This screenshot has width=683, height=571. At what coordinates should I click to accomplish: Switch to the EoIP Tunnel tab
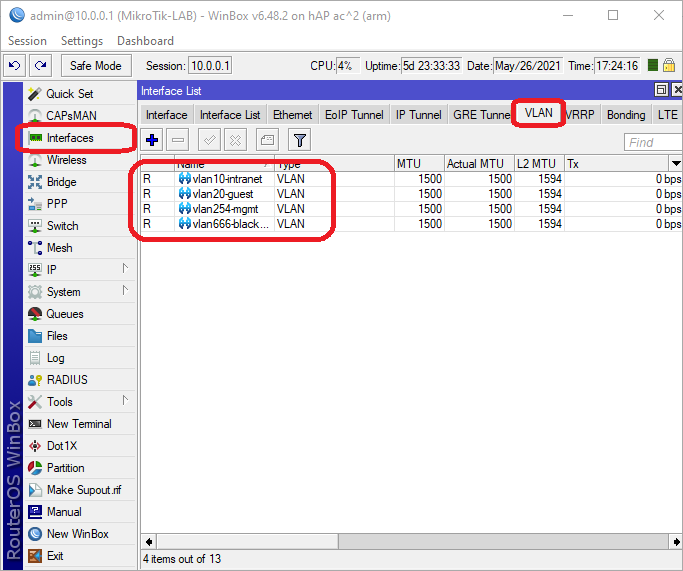click(x=354, y=115)
